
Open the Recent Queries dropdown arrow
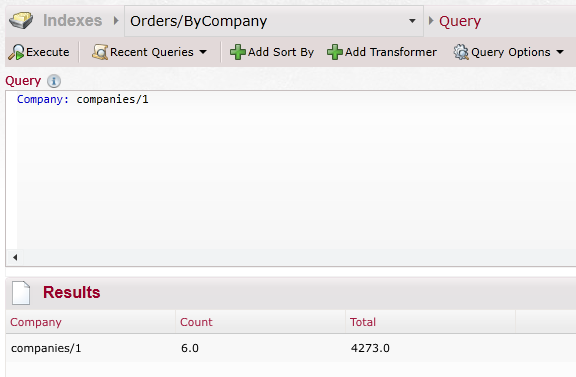click(203, 52)
